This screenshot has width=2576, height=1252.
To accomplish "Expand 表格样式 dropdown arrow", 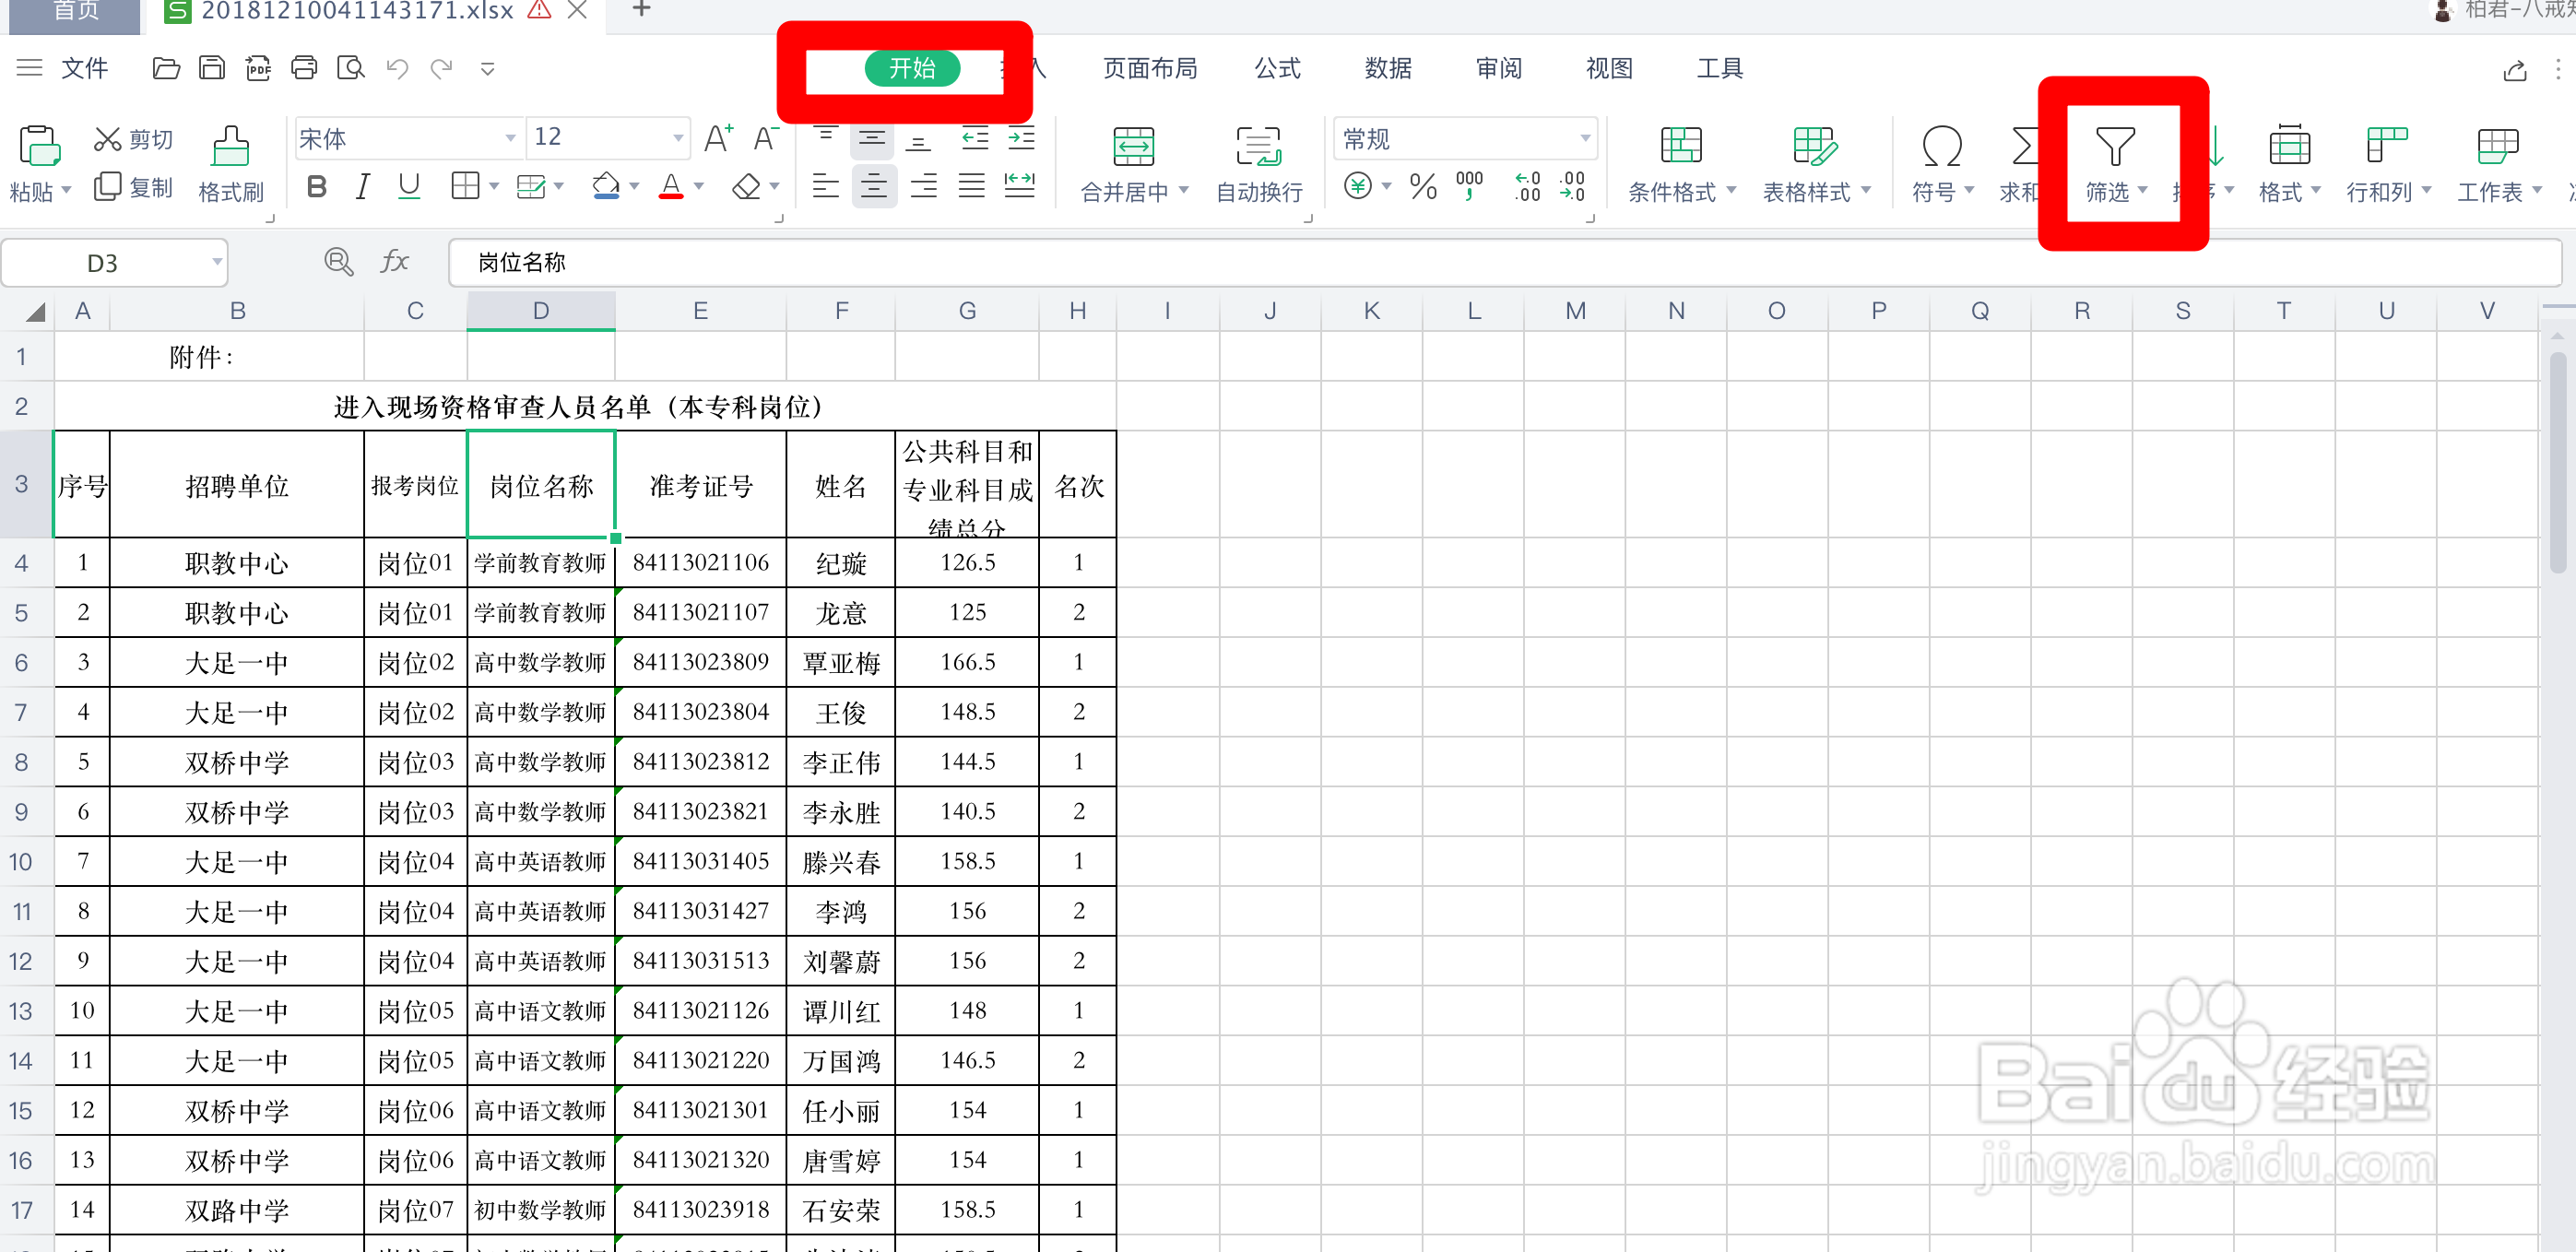I will click(x=1866, y=190).
